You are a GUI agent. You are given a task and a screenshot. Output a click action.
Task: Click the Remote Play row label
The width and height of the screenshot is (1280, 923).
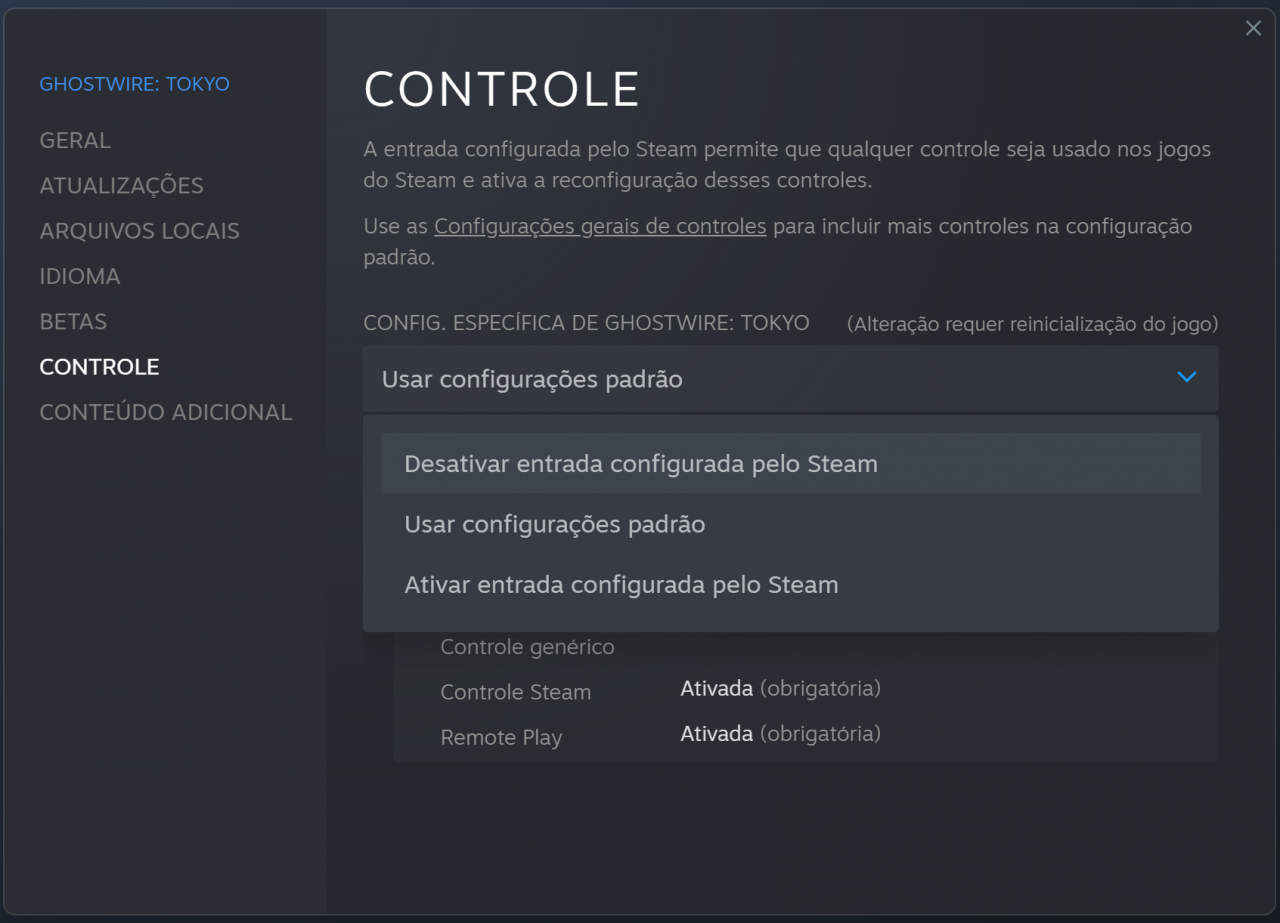coord(501,738)
